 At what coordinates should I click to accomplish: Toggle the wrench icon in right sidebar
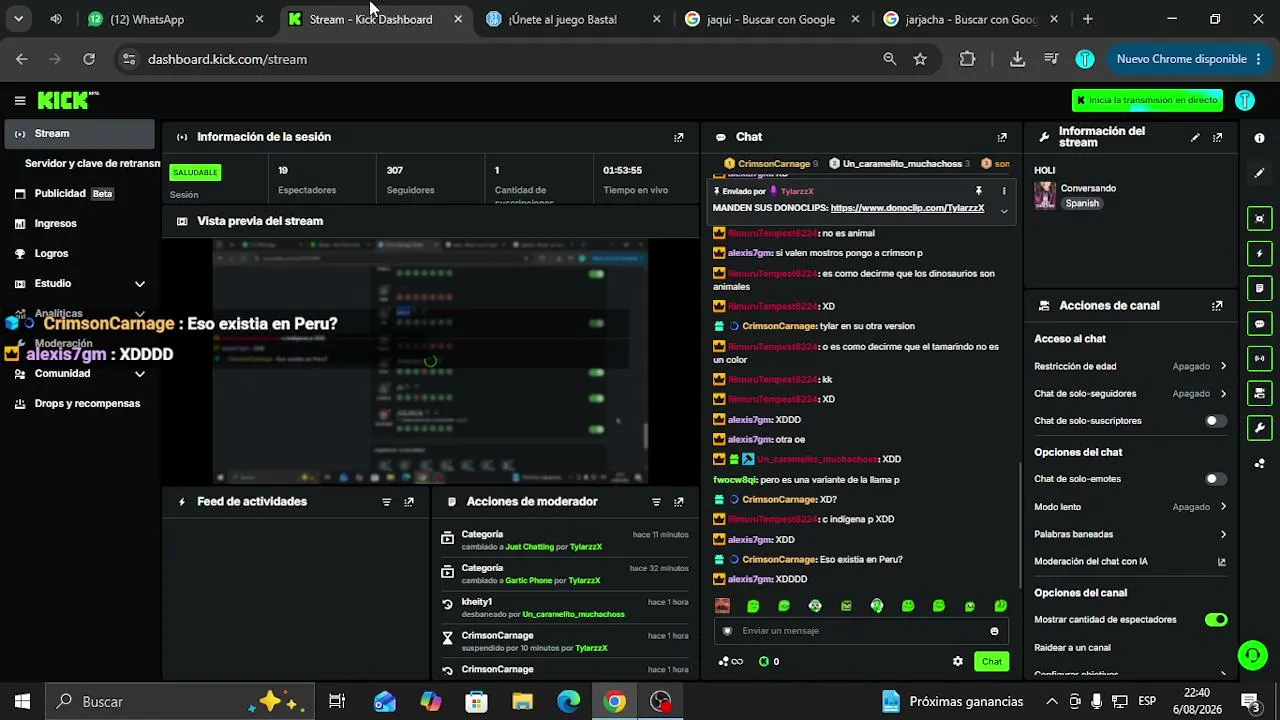[x=1259, y=428]
